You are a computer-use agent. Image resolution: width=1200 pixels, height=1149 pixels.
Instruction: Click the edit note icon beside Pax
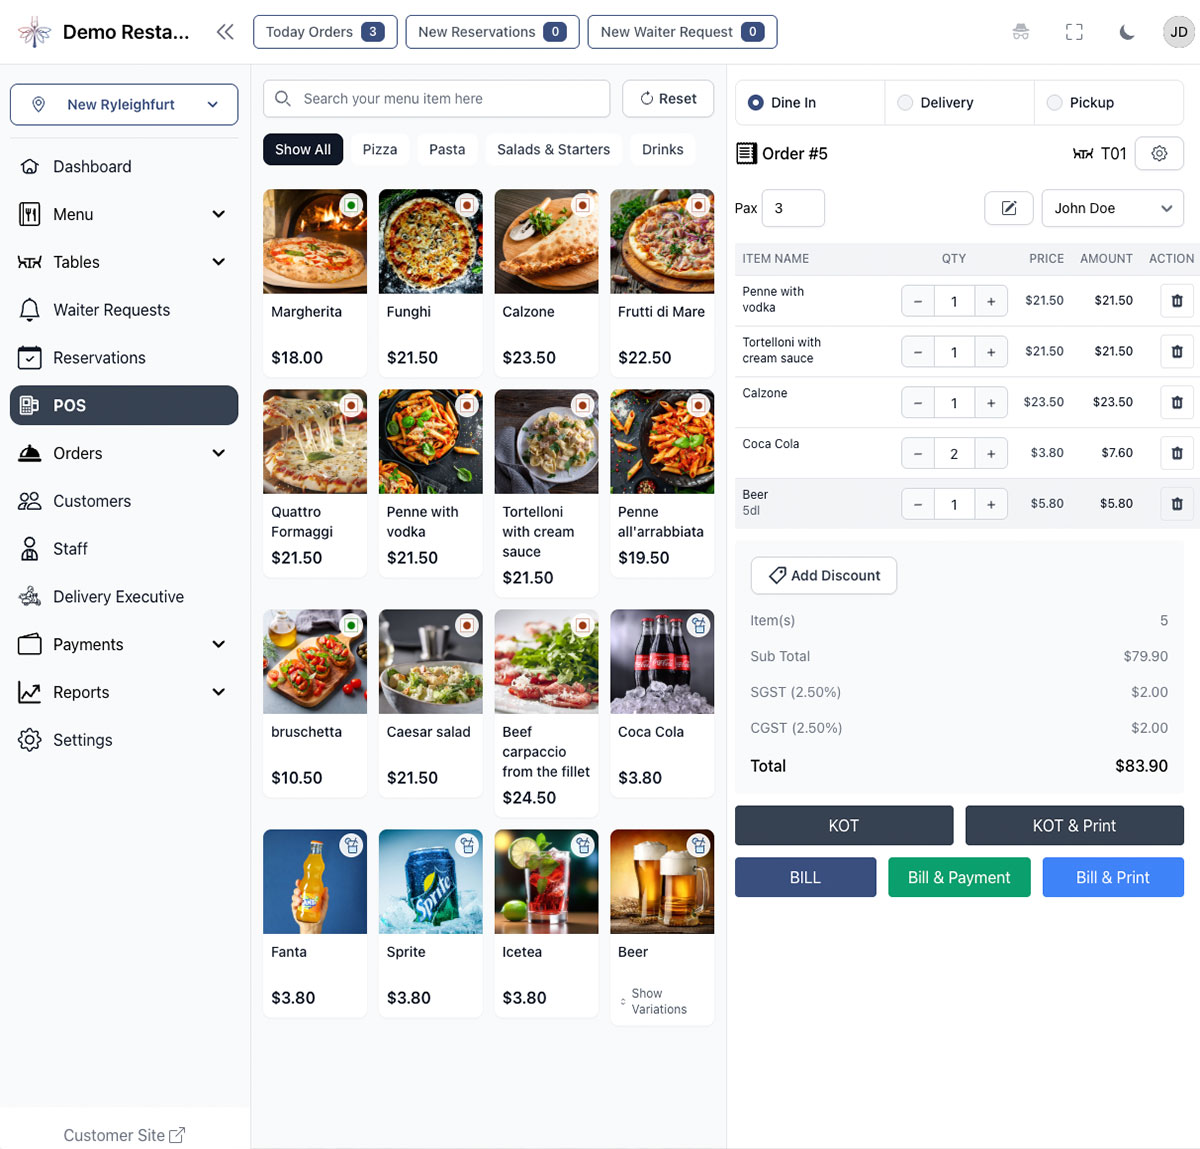(x=1009, y=208)
